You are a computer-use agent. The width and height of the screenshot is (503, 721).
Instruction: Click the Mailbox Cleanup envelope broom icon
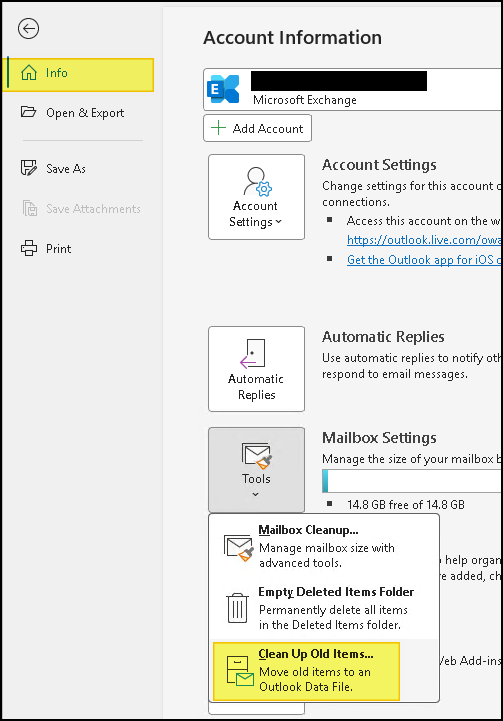239,547
